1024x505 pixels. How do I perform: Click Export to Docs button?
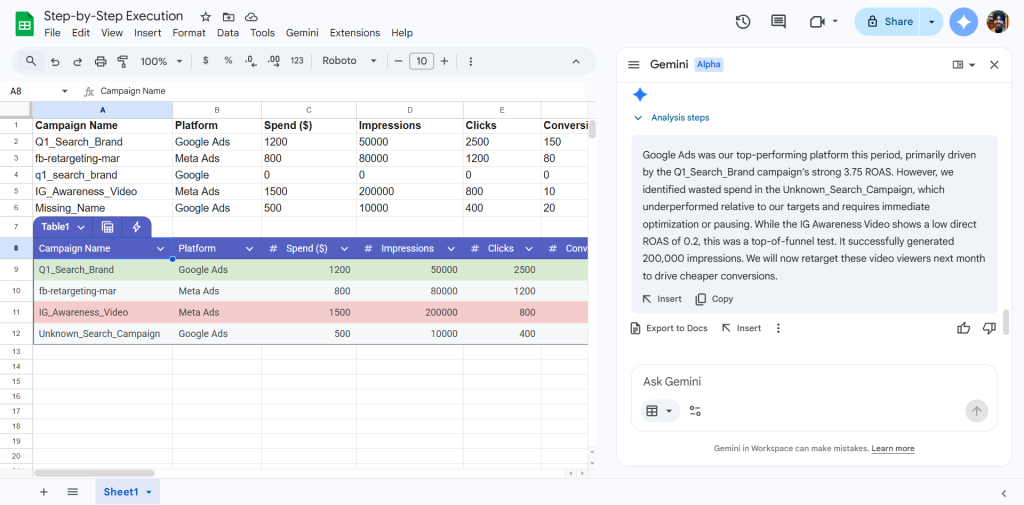click(x=668, y=328)
